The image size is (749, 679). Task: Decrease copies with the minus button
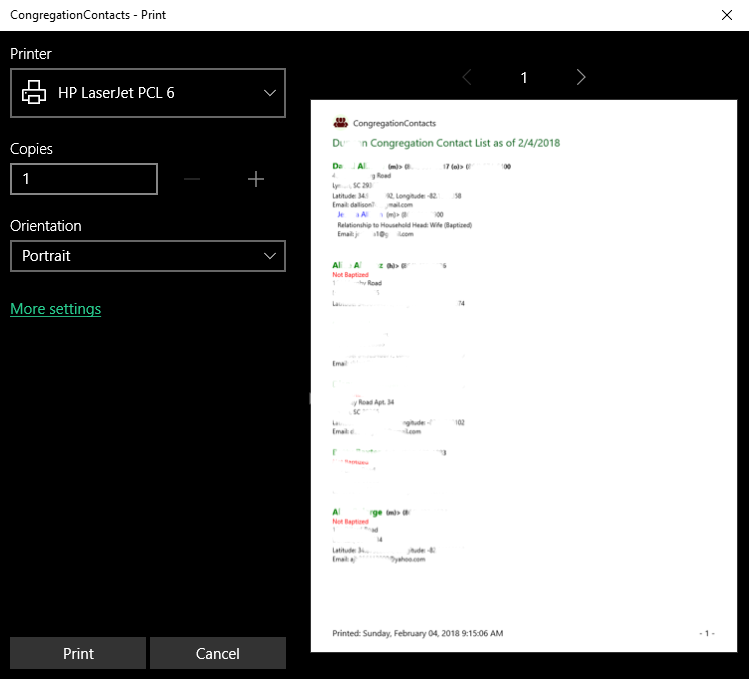click(192, 179)
